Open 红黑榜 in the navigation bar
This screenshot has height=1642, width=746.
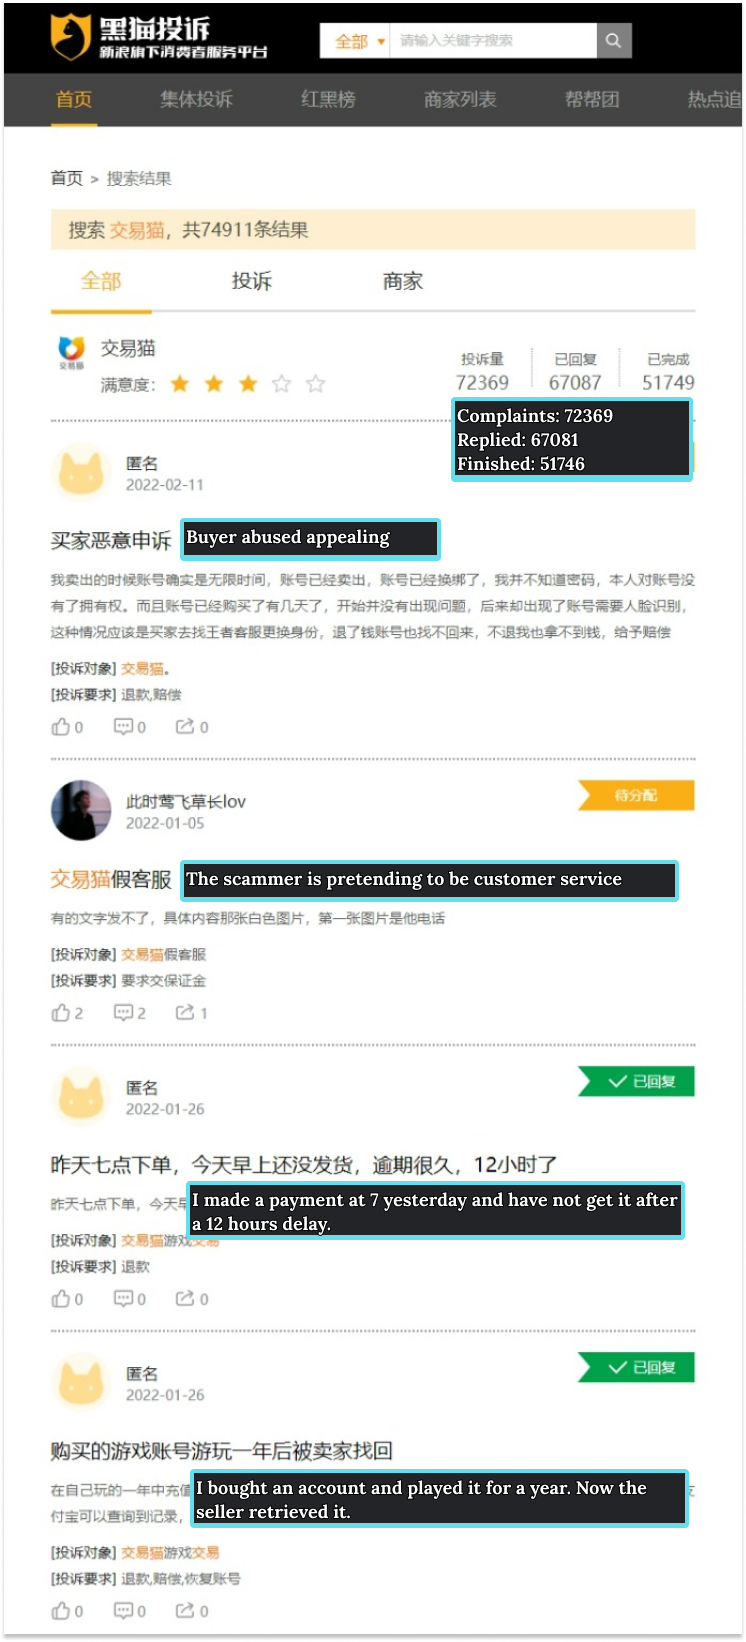pyautogui.click(x=328, y=99)
